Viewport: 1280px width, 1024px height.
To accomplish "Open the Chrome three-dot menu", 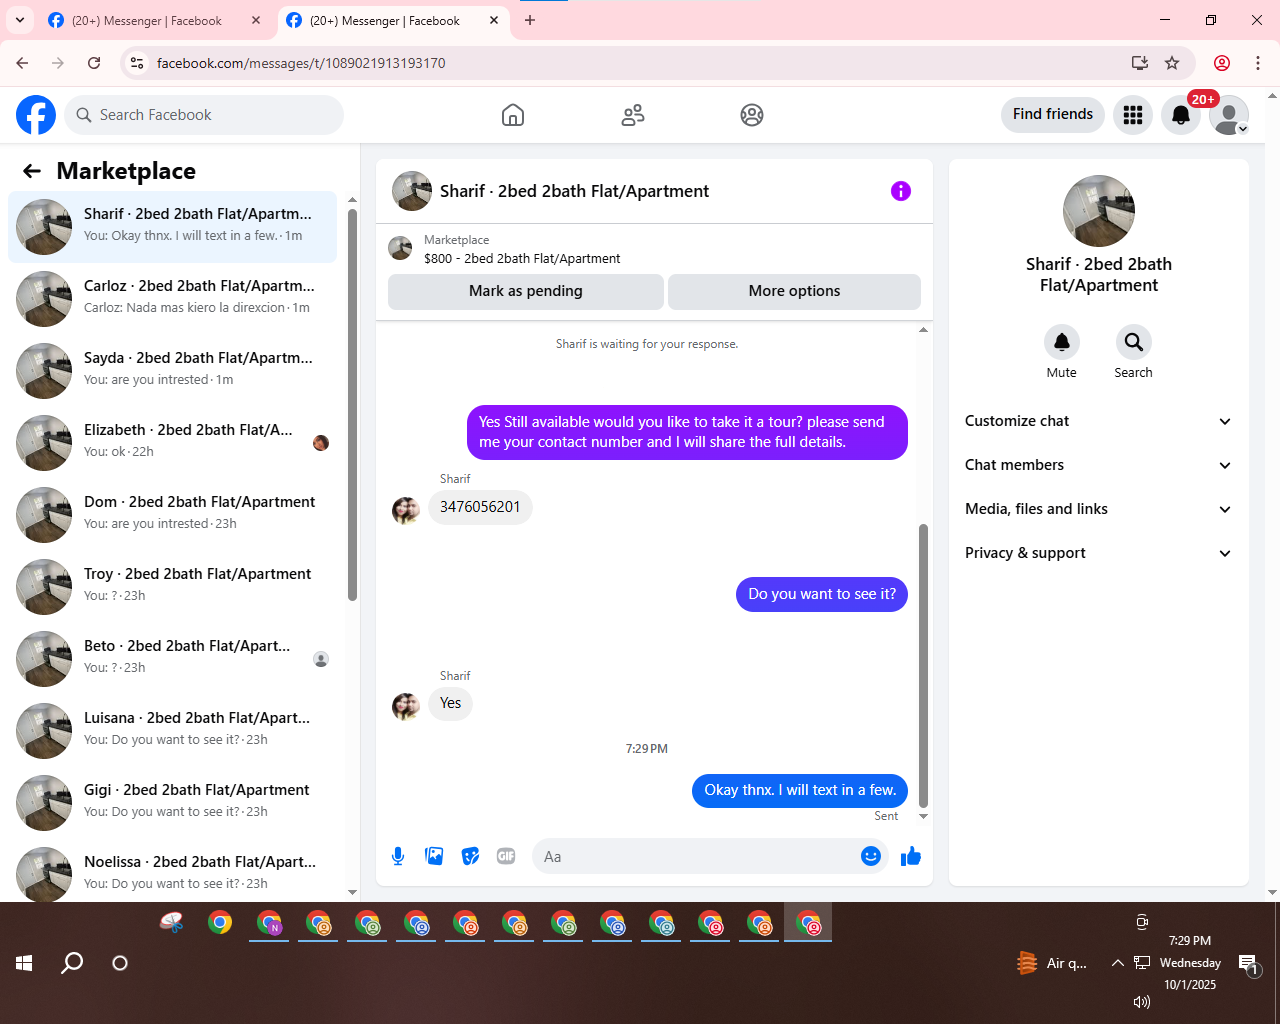I will (1258, 63).
